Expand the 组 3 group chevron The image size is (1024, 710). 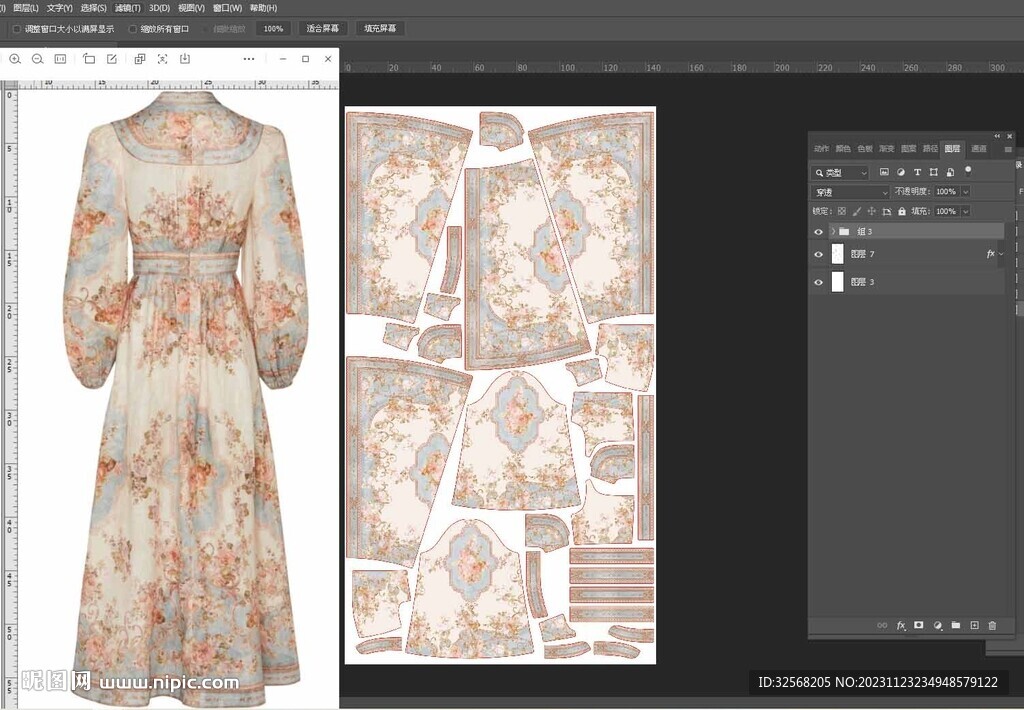coord(832,231)
